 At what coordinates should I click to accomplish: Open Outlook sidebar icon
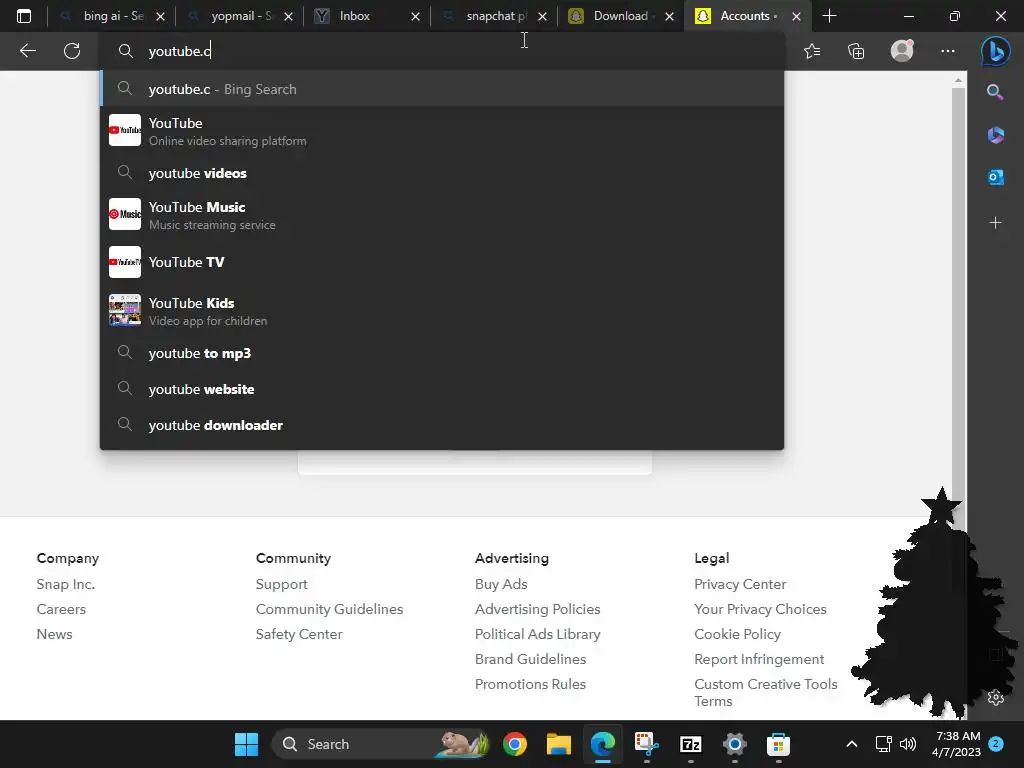point(995,177)
